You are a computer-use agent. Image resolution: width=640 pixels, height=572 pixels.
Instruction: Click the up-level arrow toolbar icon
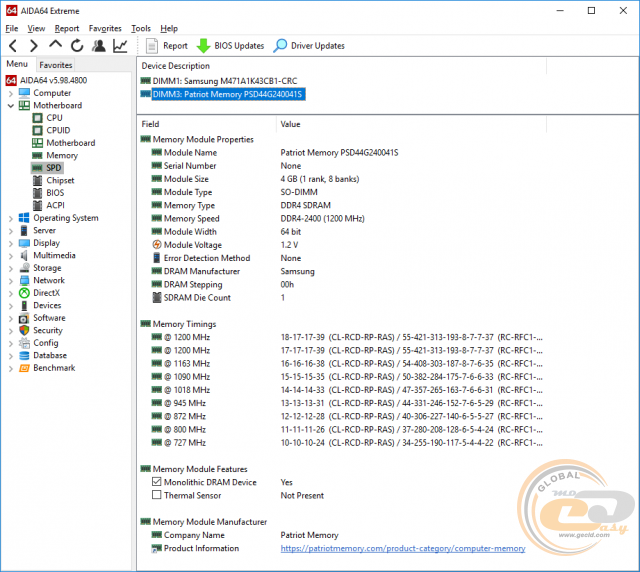click(x=56, y=45)
